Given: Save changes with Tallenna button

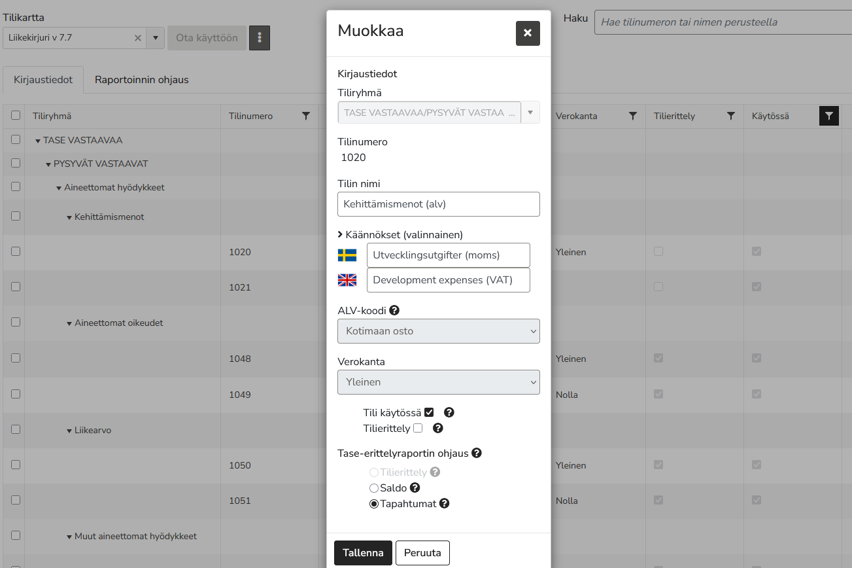Looking at the screenshot, I should point(363,553).
